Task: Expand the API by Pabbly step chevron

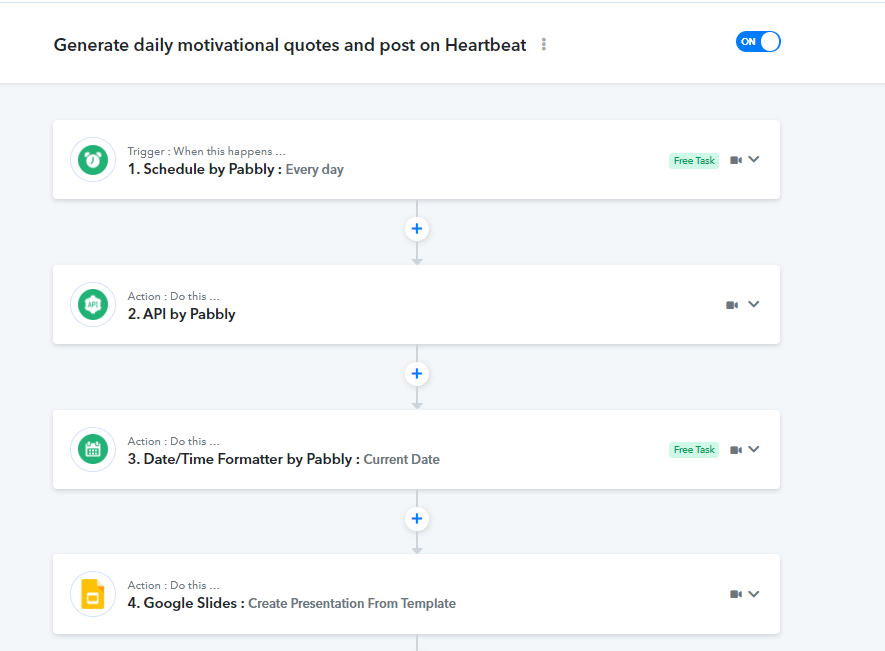Action: (753, 304)
